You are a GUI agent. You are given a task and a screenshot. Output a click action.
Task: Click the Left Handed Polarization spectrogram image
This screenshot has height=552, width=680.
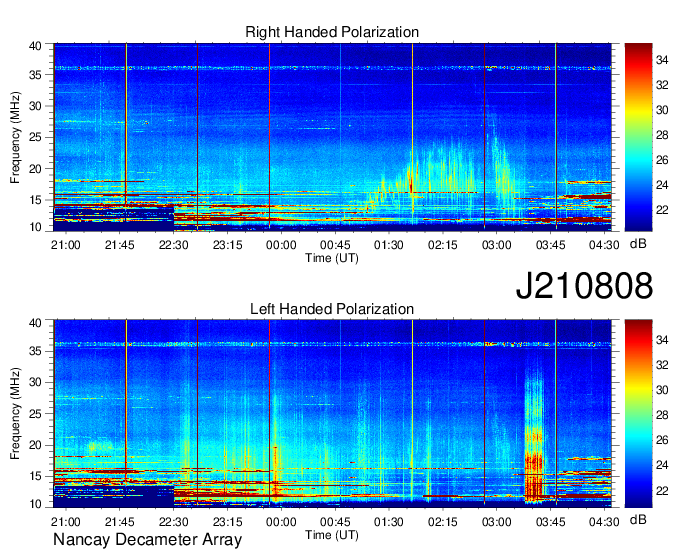[x=332, y=413]
